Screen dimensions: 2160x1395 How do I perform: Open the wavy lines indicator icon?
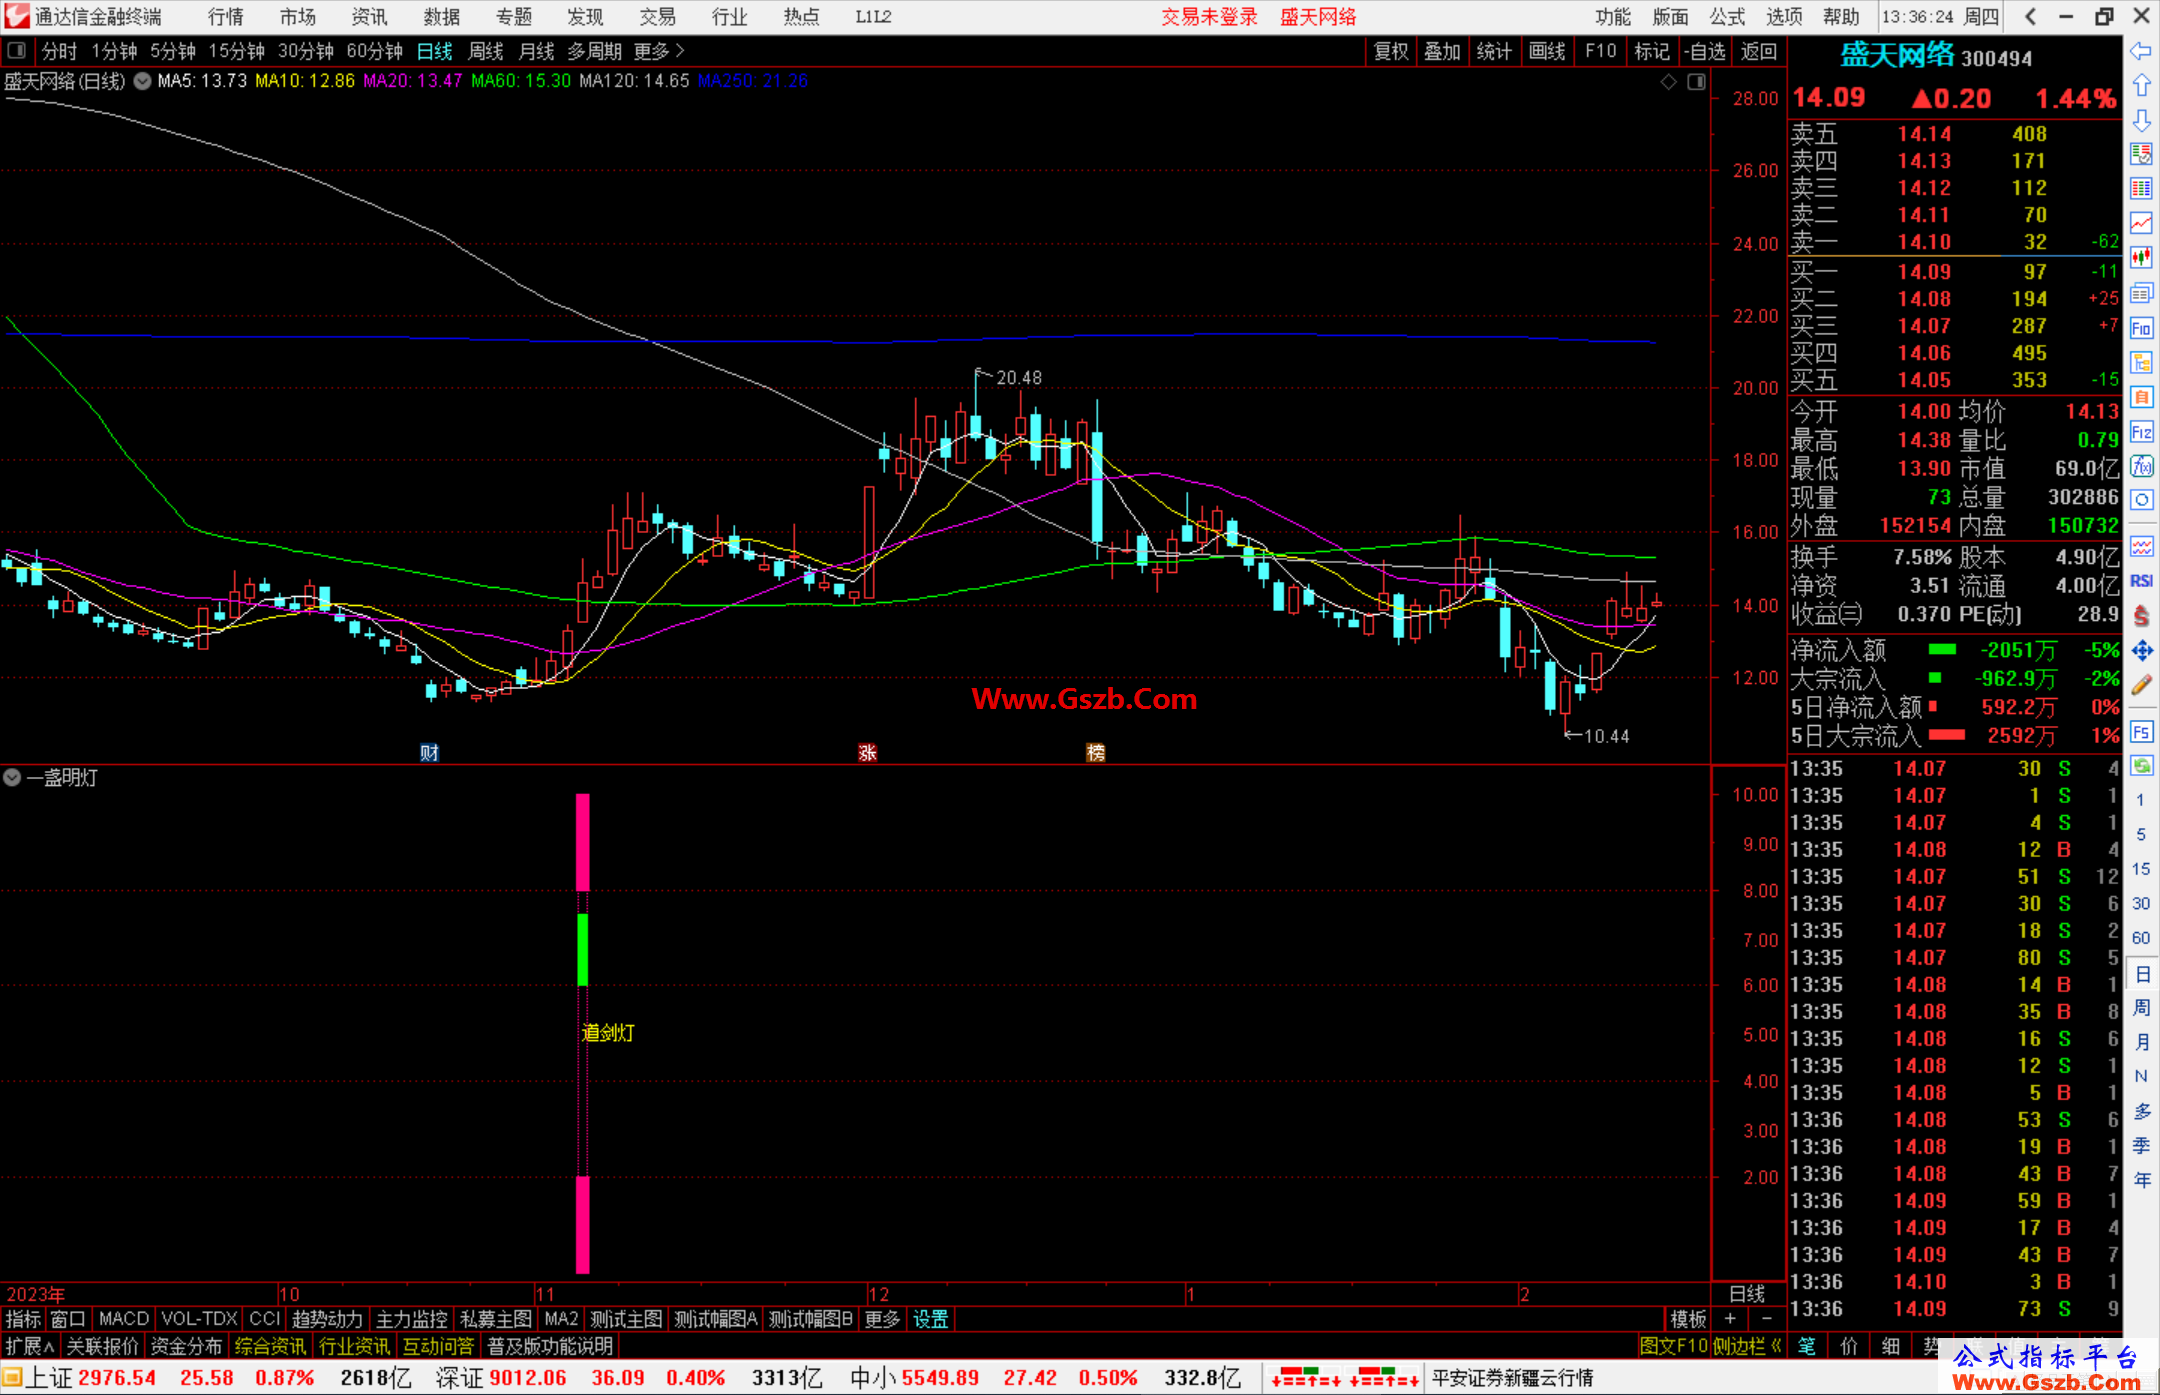click(x=2141, y=546)
